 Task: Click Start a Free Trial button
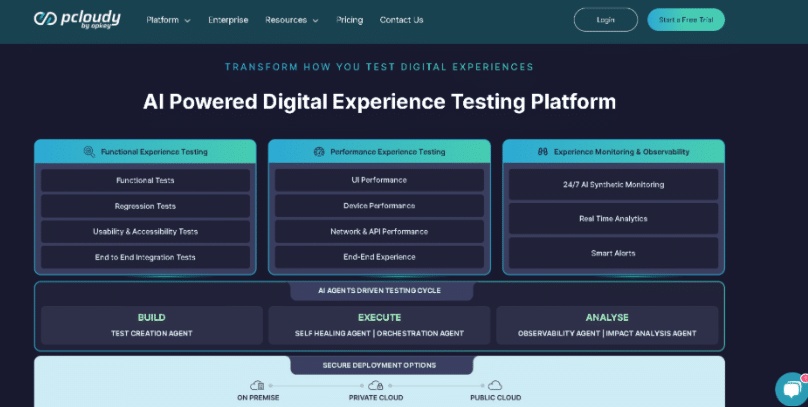pyautogui.click(x=685, y=20)
